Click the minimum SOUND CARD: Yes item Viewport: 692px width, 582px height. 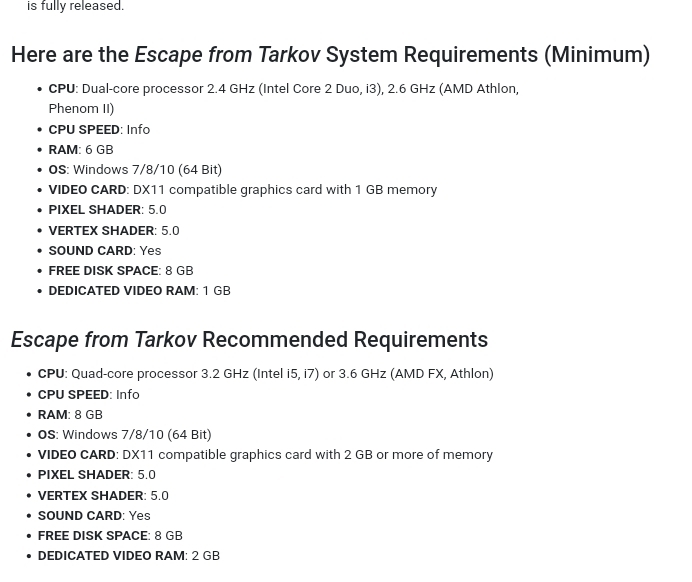click(105, 251)
